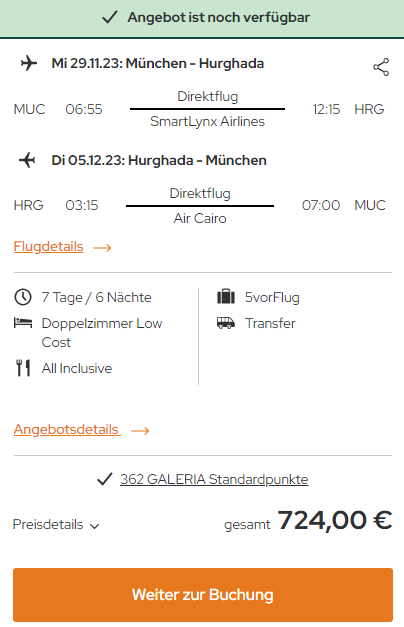Click the suitcase icon beside 5vorFlug
The width and height of the screenshot is (404, 627).
pyautogui.click(x=226, y=297)
